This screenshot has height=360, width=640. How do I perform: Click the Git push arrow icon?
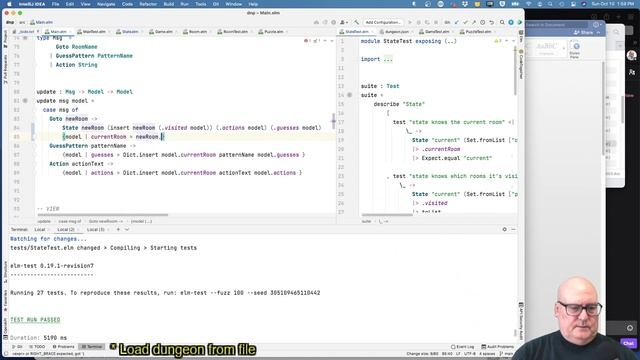[x=474, y=22]
